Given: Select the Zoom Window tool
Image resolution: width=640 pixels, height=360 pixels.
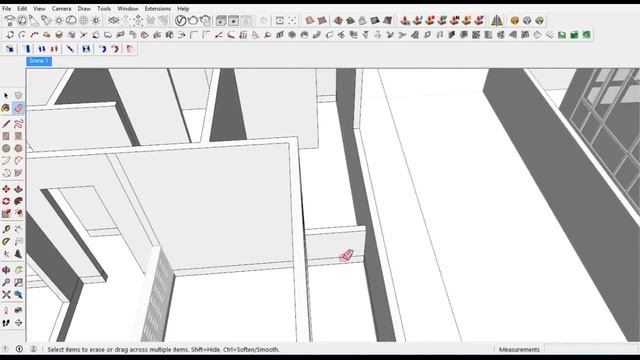Looking at the screenshot, I should 18,282.
